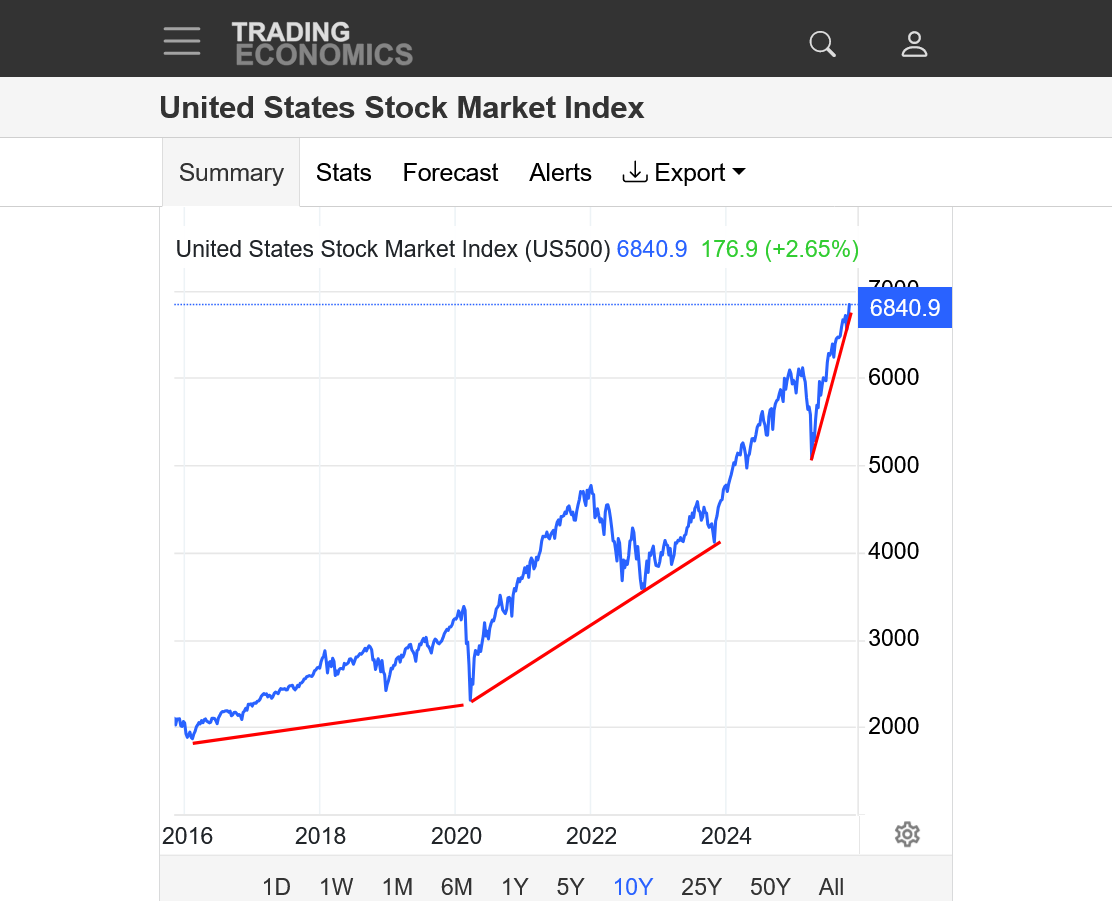
Task: Open the Forecast tab
Action: point(450,173)
